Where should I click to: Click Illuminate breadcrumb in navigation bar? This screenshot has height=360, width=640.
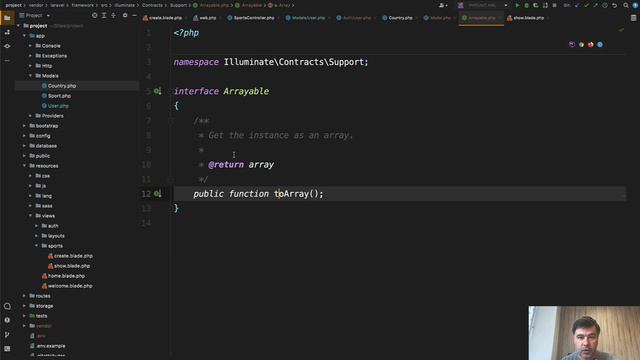pos(124,5)
